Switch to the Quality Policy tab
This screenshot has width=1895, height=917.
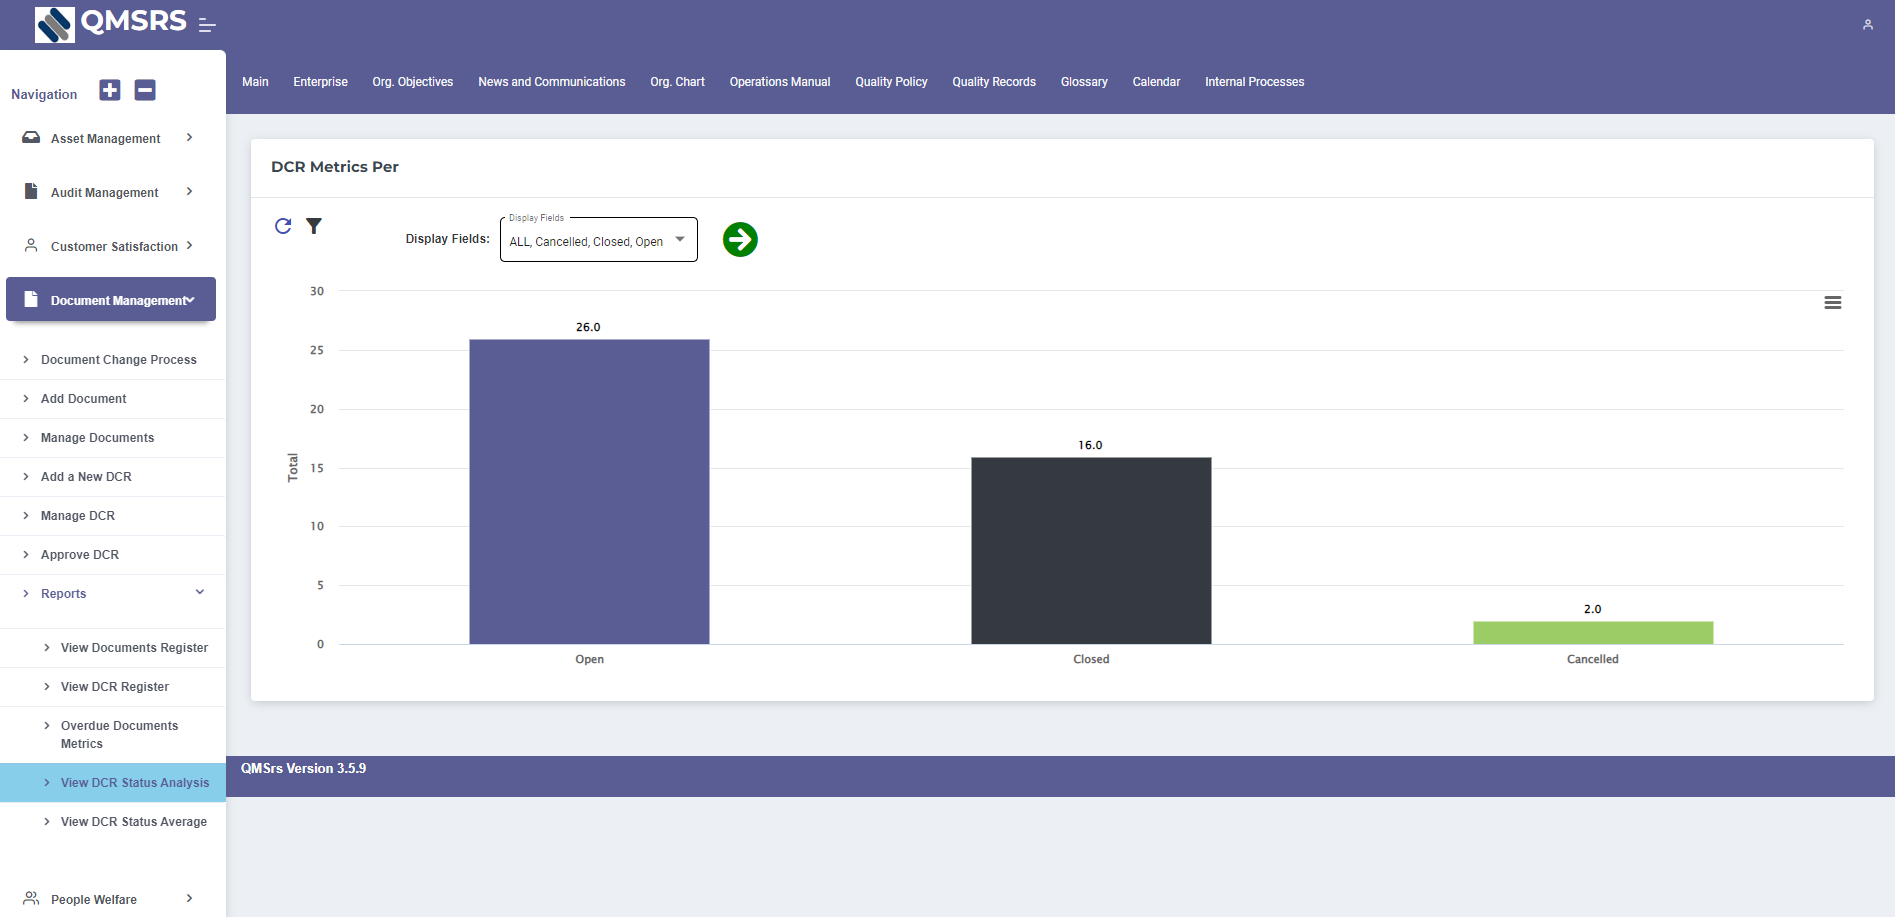coord(890,81)
